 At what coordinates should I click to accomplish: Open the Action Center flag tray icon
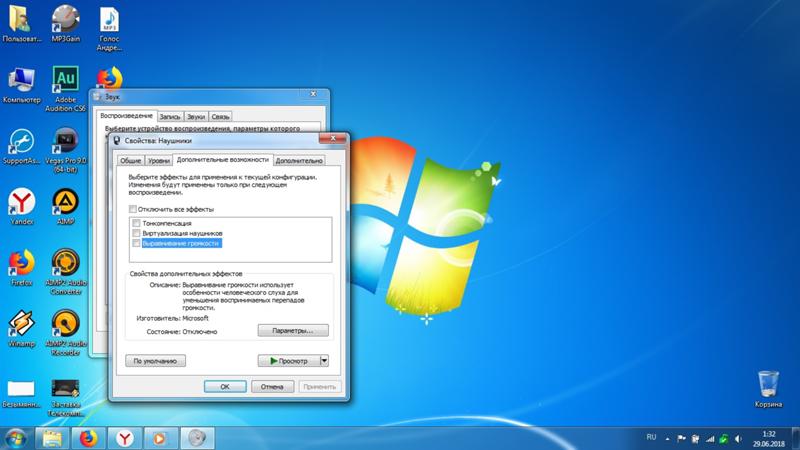pos(681,438)
